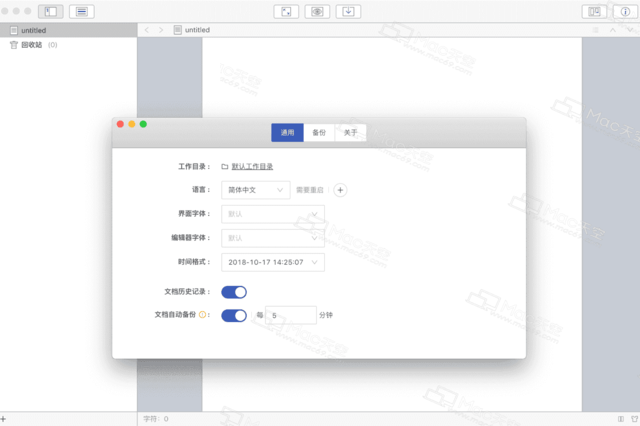
Task: Click the 分钟 minutes label
Action: click(326, 315)
